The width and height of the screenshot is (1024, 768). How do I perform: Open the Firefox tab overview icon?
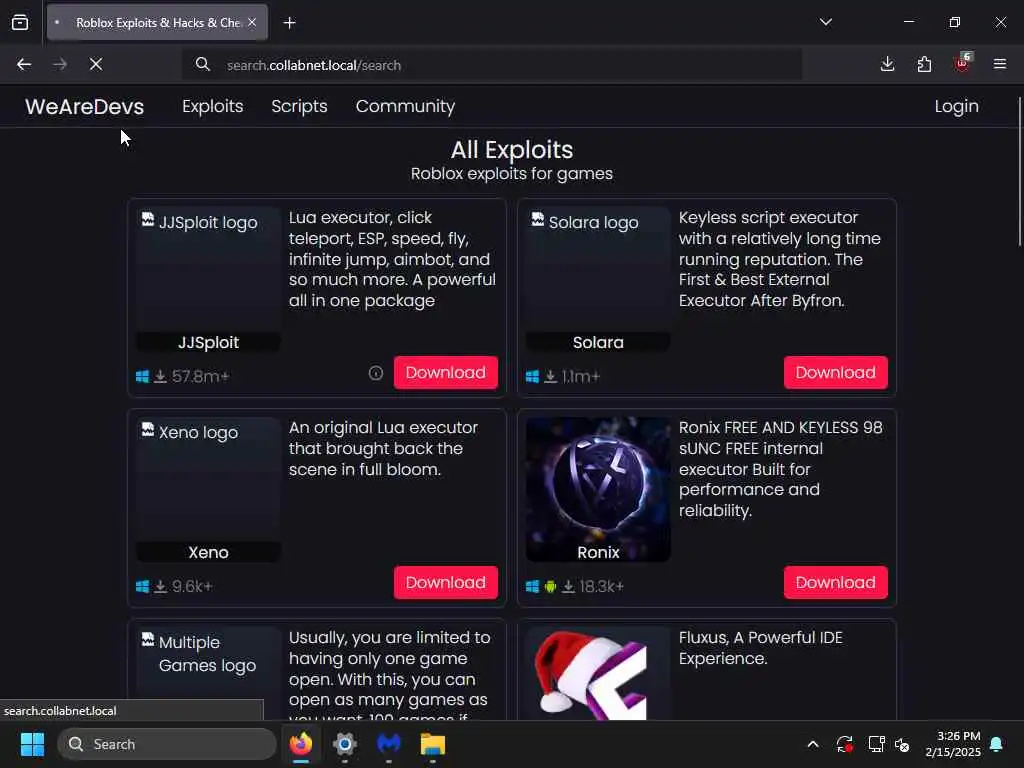pos(20,23)
